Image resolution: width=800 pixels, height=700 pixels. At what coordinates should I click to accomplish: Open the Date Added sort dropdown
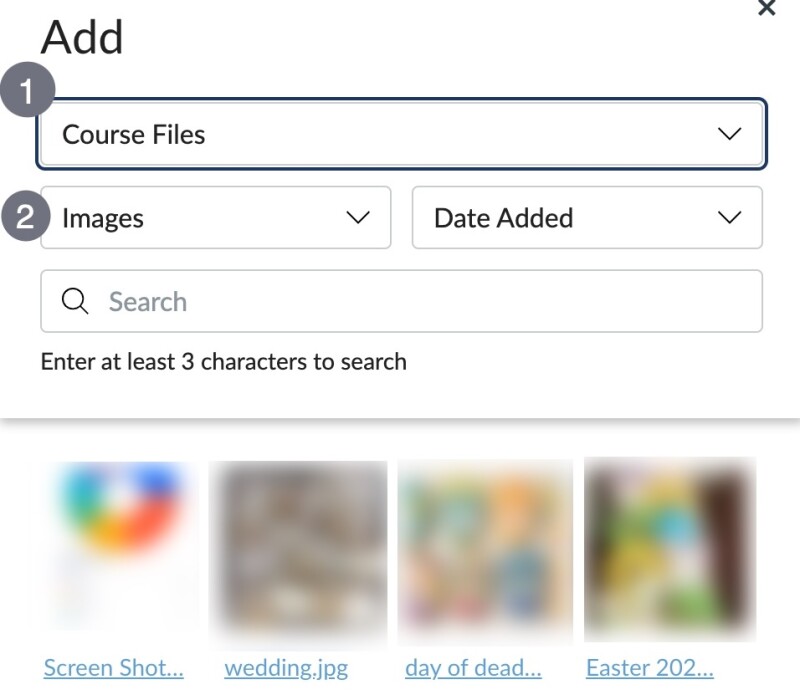(587, 218)
